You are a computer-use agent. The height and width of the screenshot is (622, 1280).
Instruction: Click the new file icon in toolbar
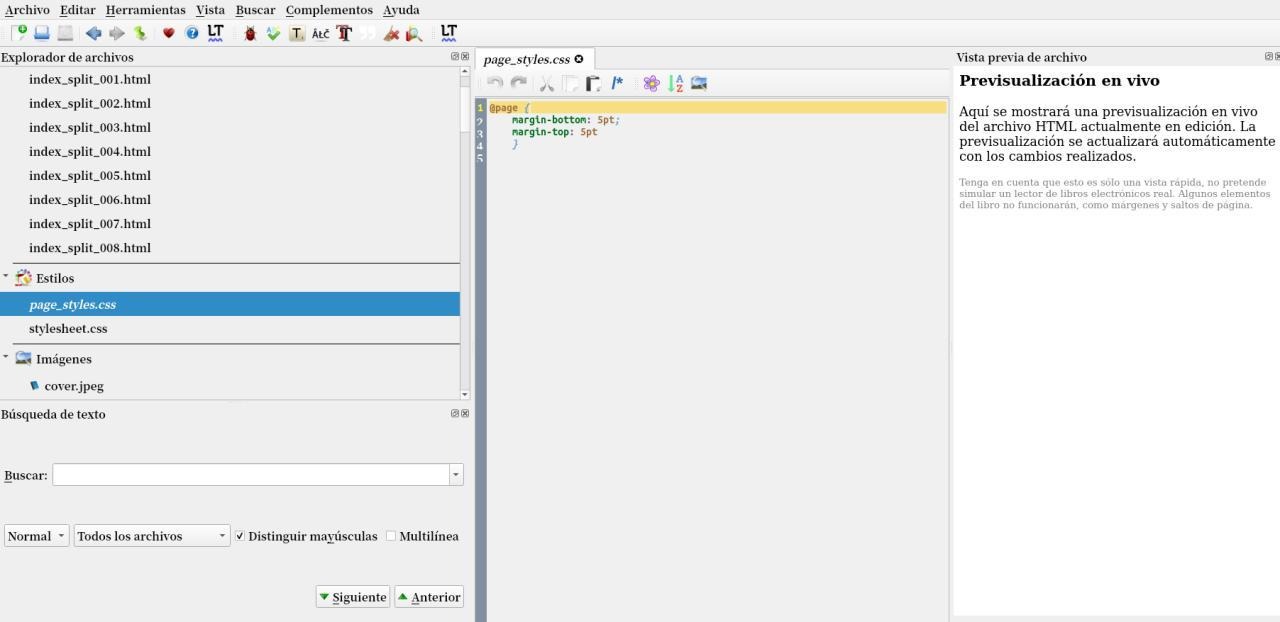20,33
